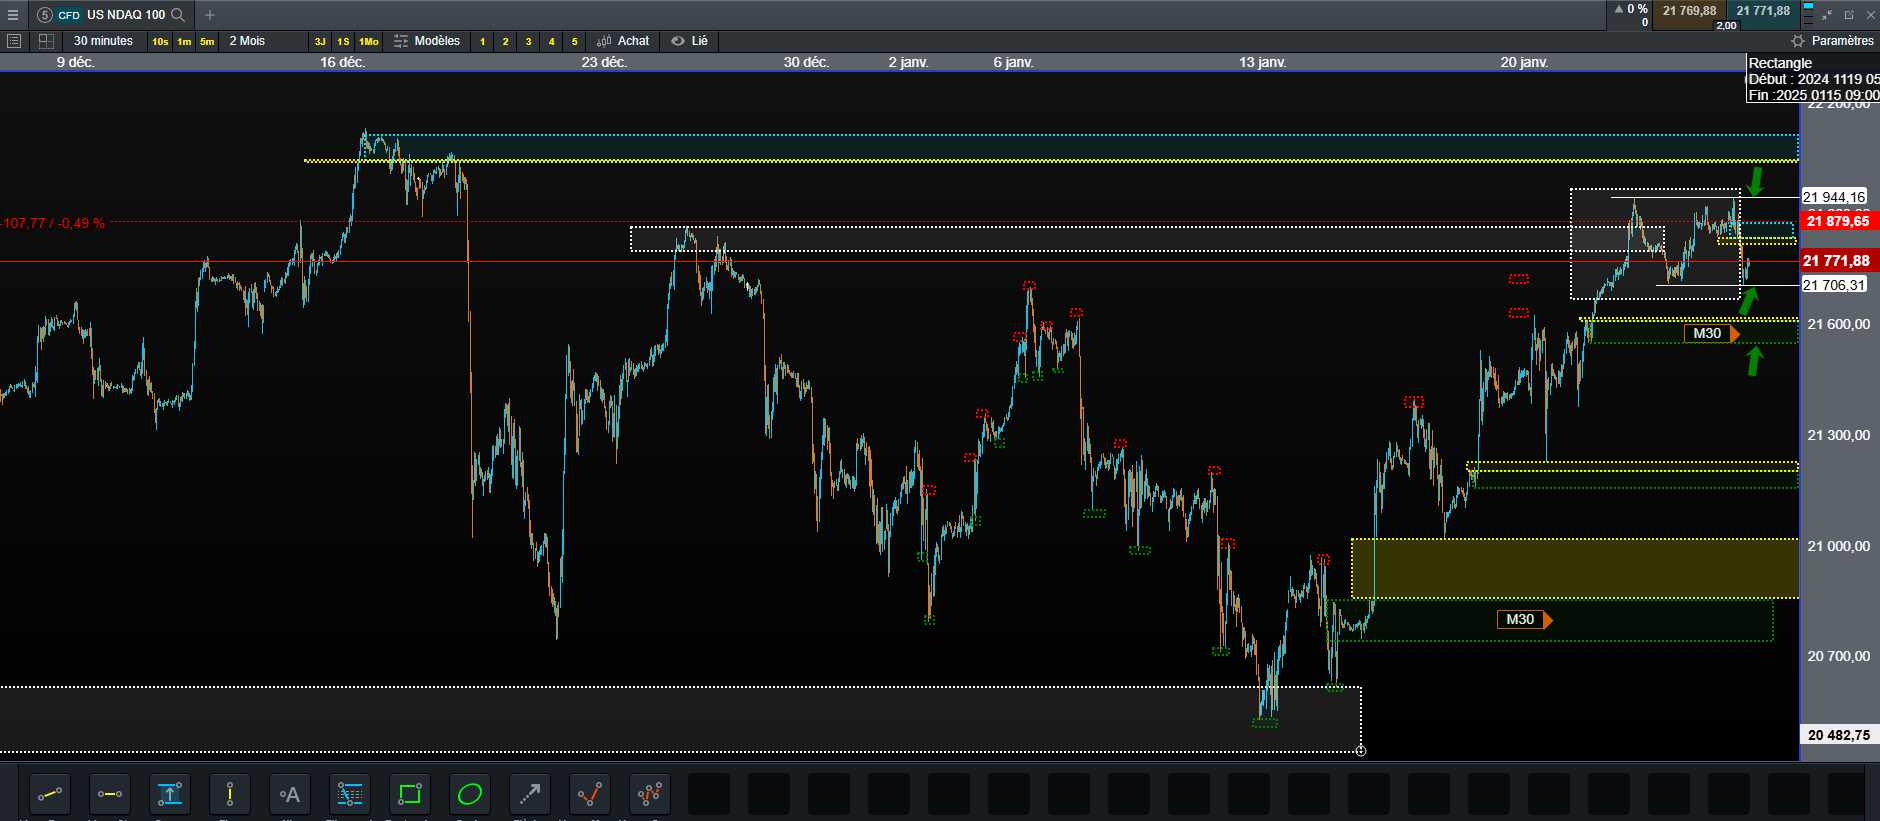The width and height of the screenshot is (1880, 821).
Task: Select the text annotation tool
Action: 290,795
